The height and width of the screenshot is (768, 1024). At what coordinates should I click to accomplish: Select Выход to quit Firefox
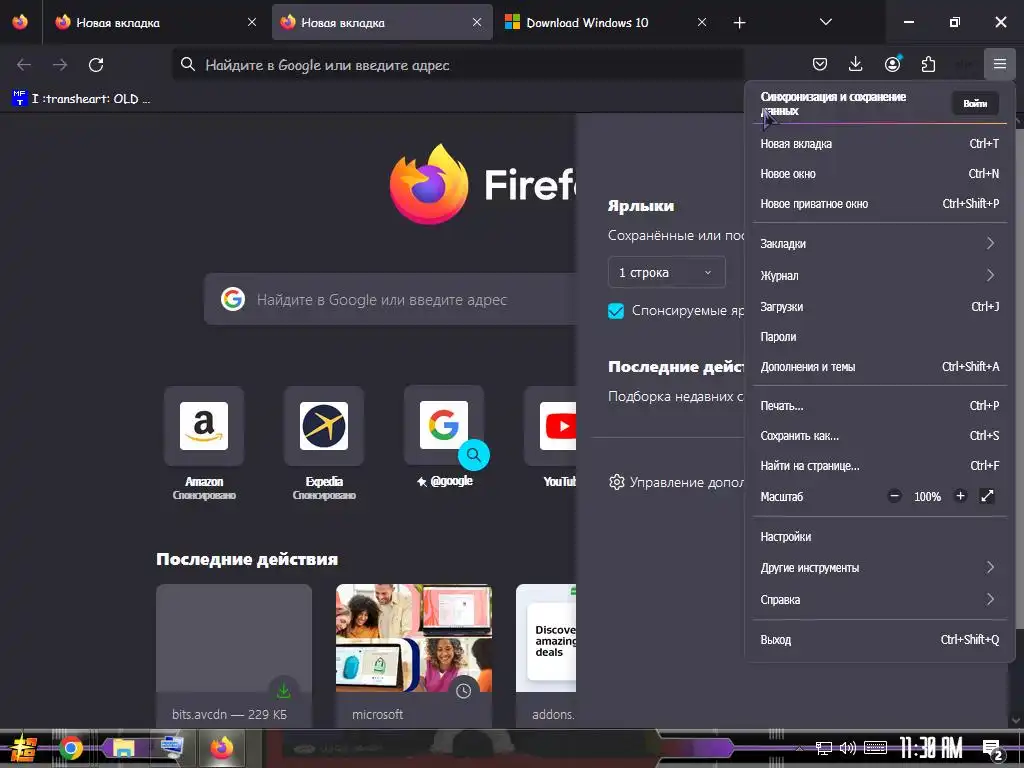[879, 639]
